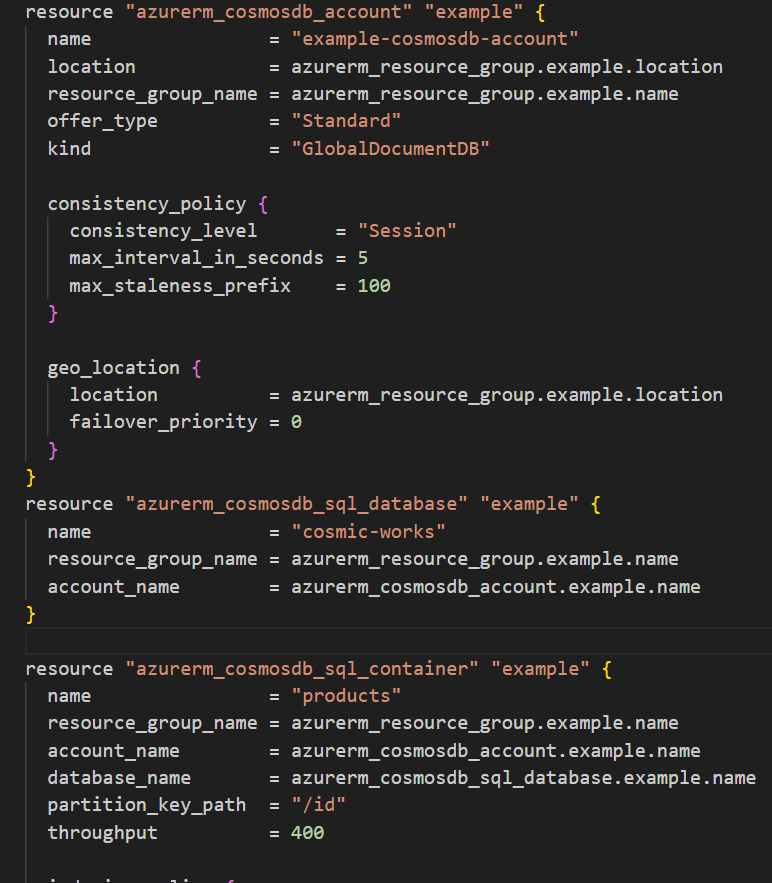Image resolution: width=772 pixels, height=883 pixels.
Task: Click the "azurerm_cosmosdb_sql_container" resource type string
Action: coord(302,669)
